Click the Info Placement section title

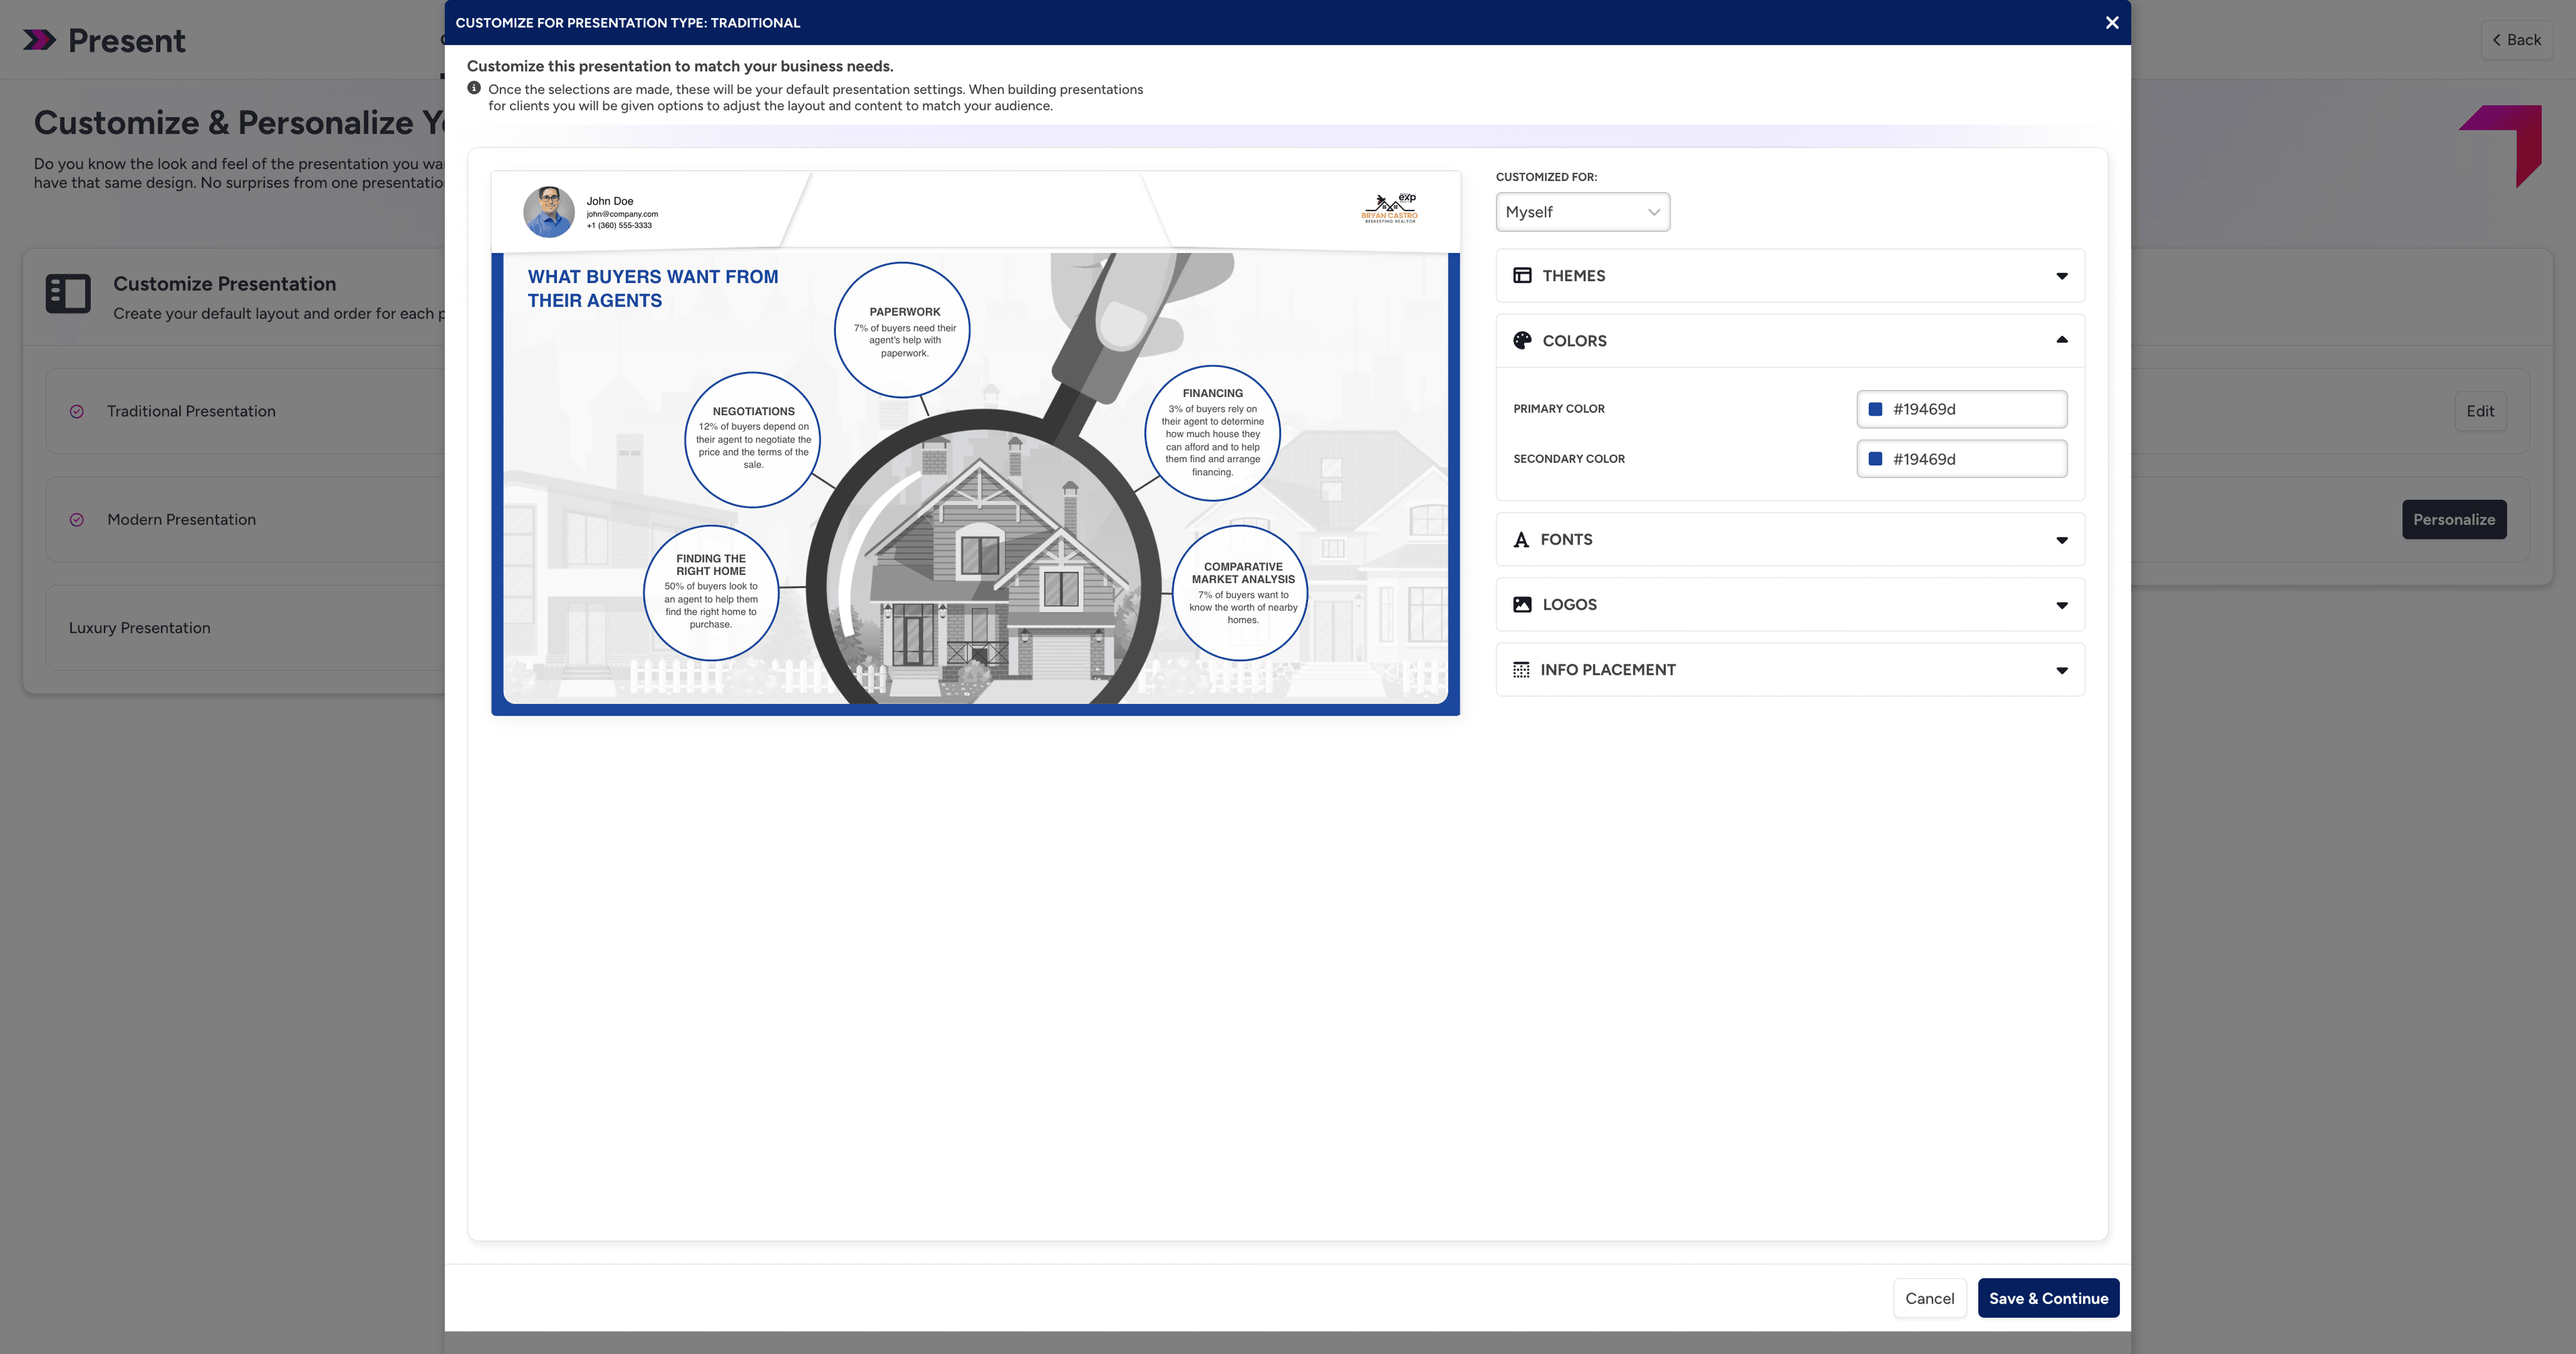[x=1608, y=670]
